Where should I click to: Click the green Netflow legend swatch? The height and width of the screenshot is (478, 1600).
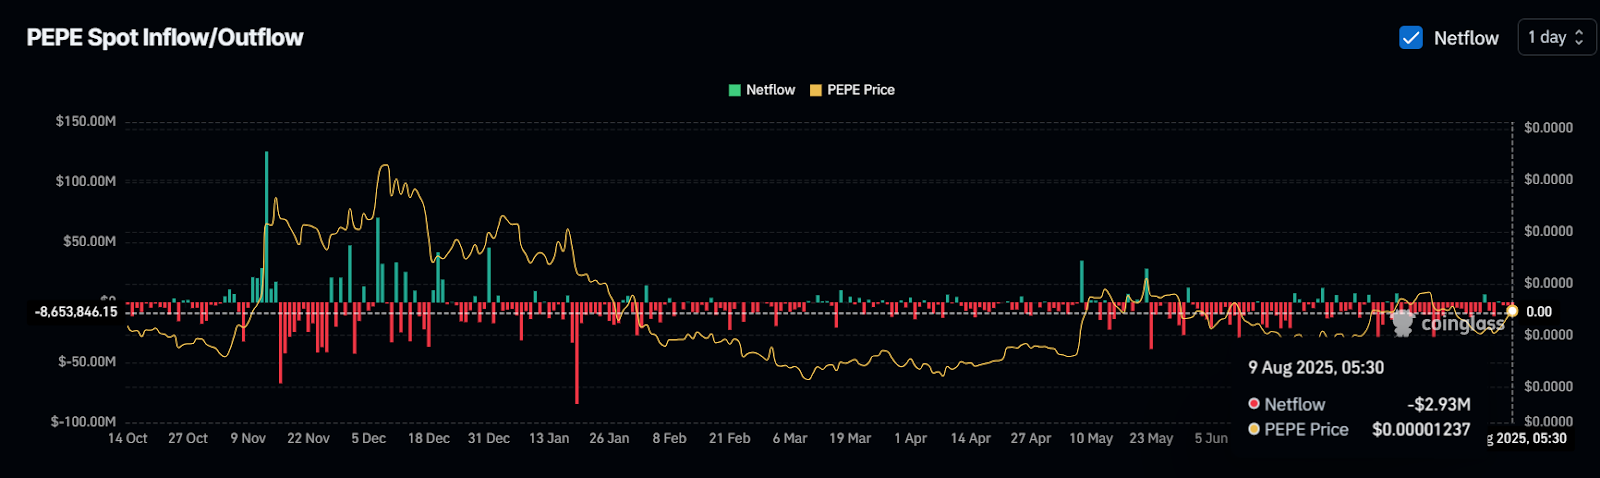tap(735, 90)
